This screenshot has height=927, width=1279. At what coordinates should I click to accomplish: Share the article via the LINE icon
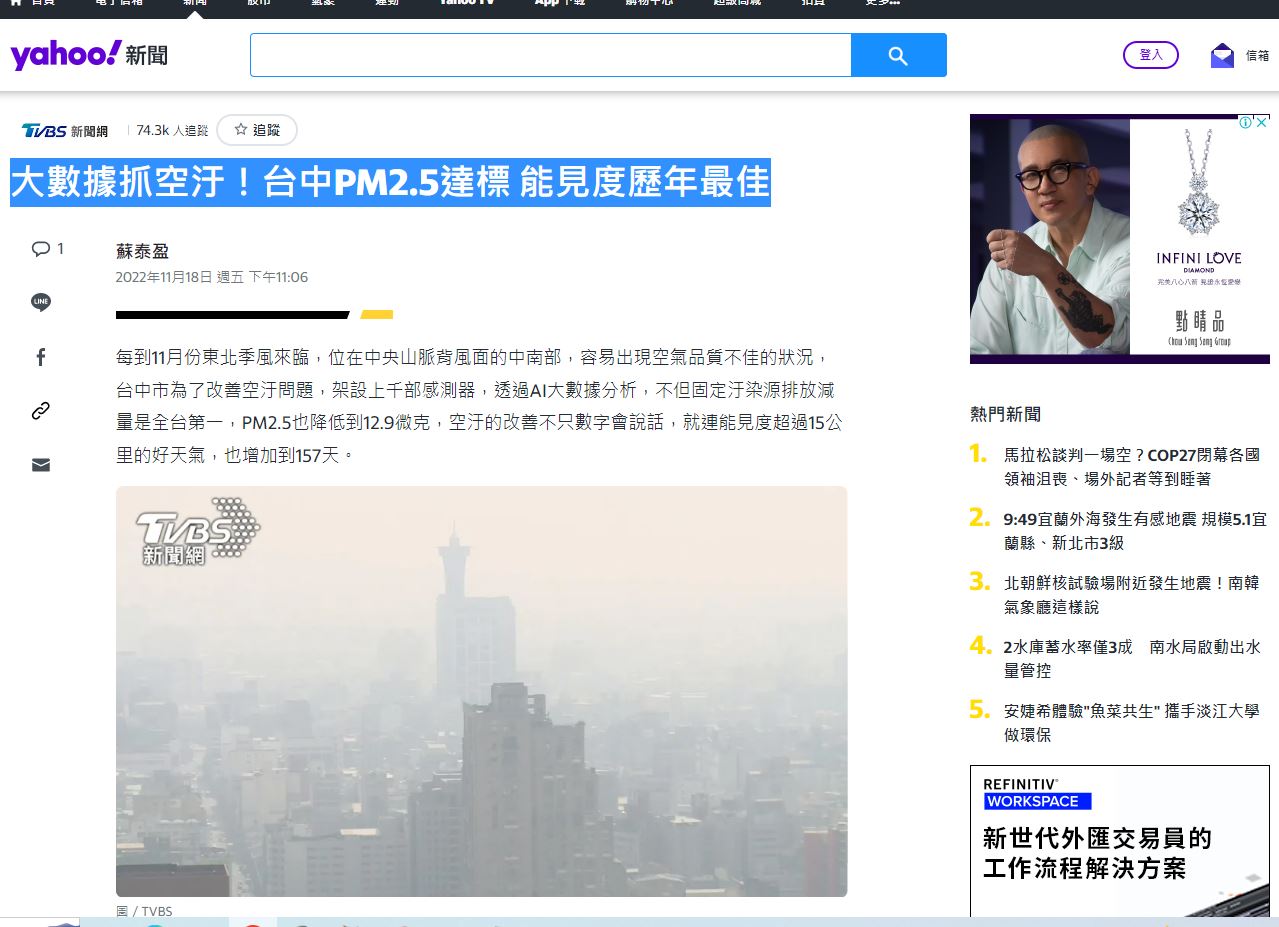coord(41,302)
